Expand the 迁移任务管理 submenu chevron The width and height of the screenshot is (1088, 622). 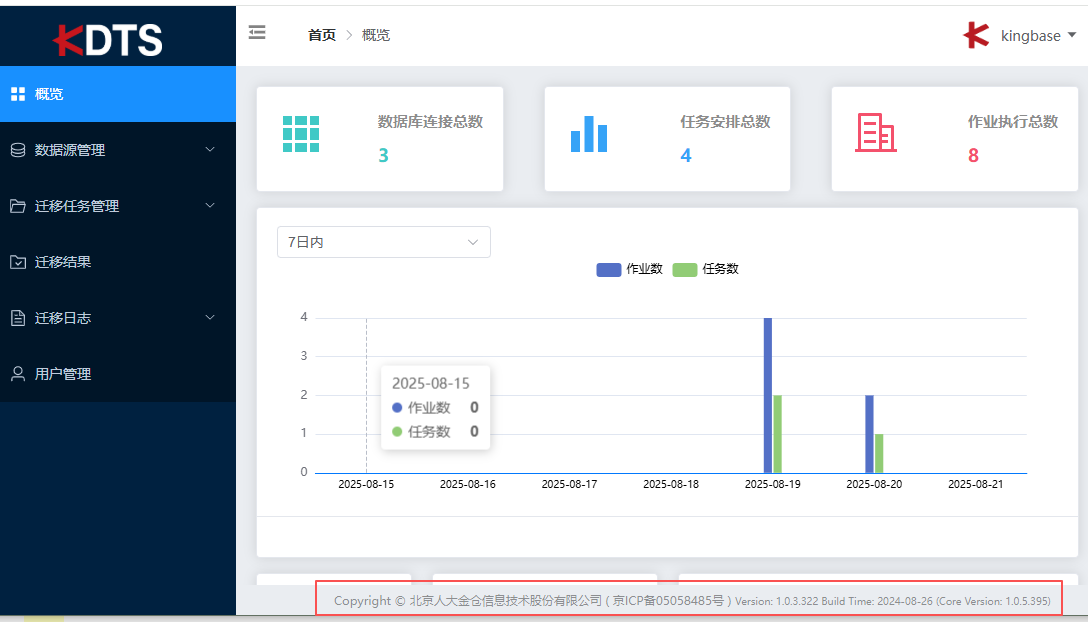point(209,206)
